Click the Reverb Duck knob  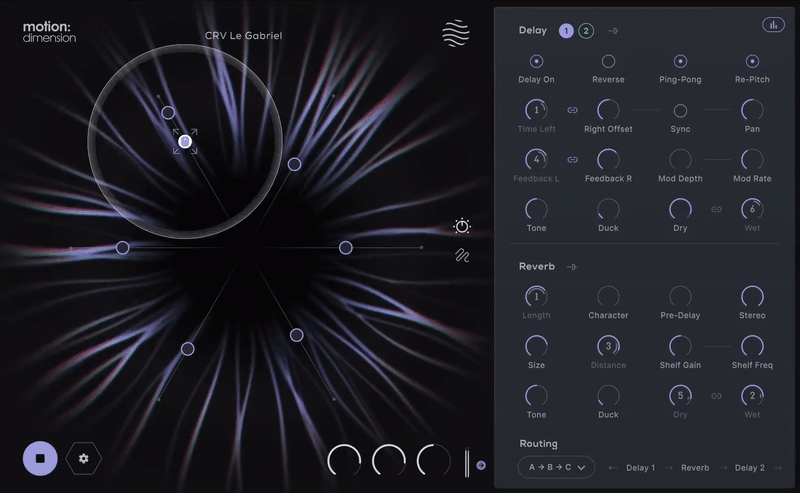608,396
